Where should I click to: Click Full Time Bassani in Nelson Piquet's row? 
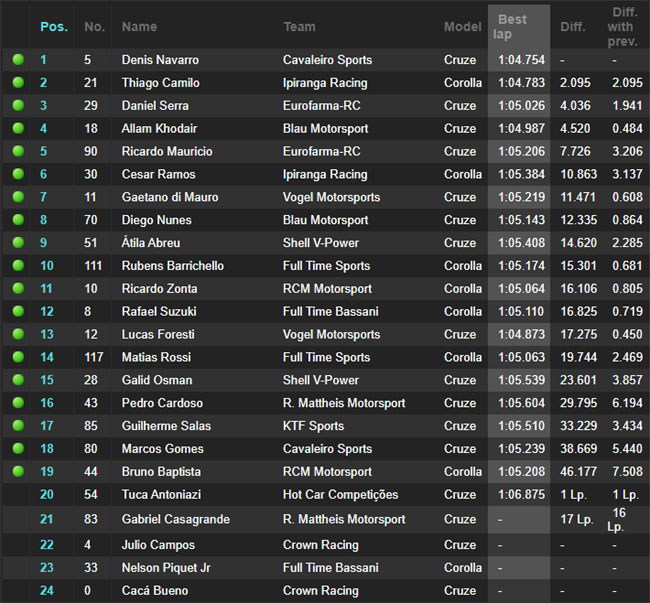point(331,567)
